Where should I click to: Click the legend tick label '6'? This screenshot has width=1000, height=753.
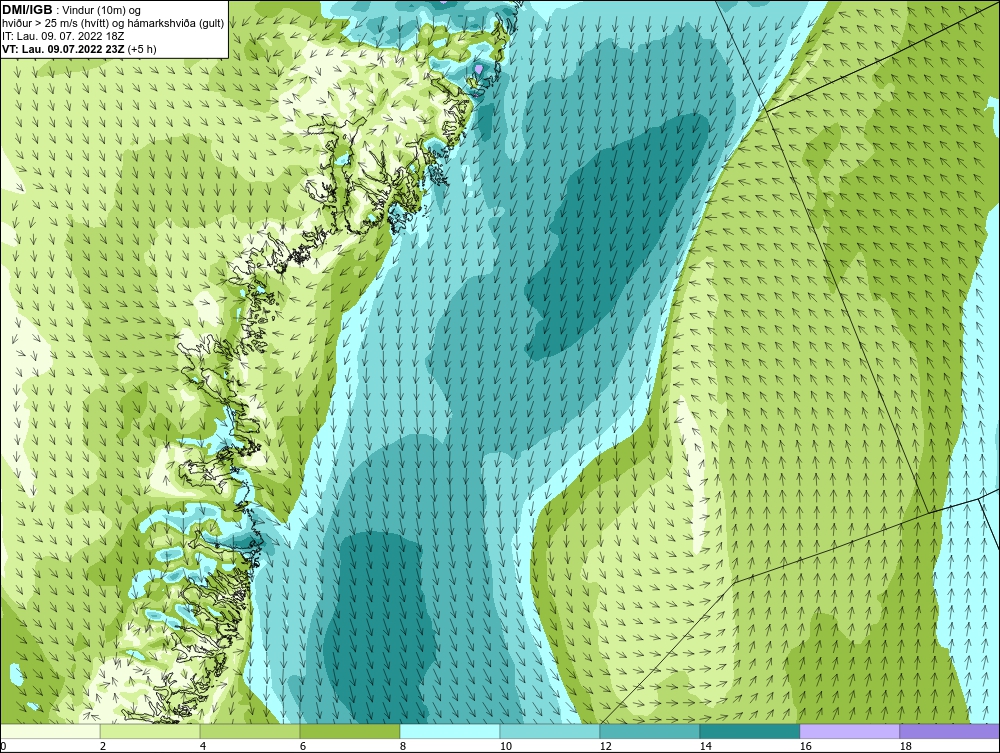pyautogui.click(x=303, y=746)
